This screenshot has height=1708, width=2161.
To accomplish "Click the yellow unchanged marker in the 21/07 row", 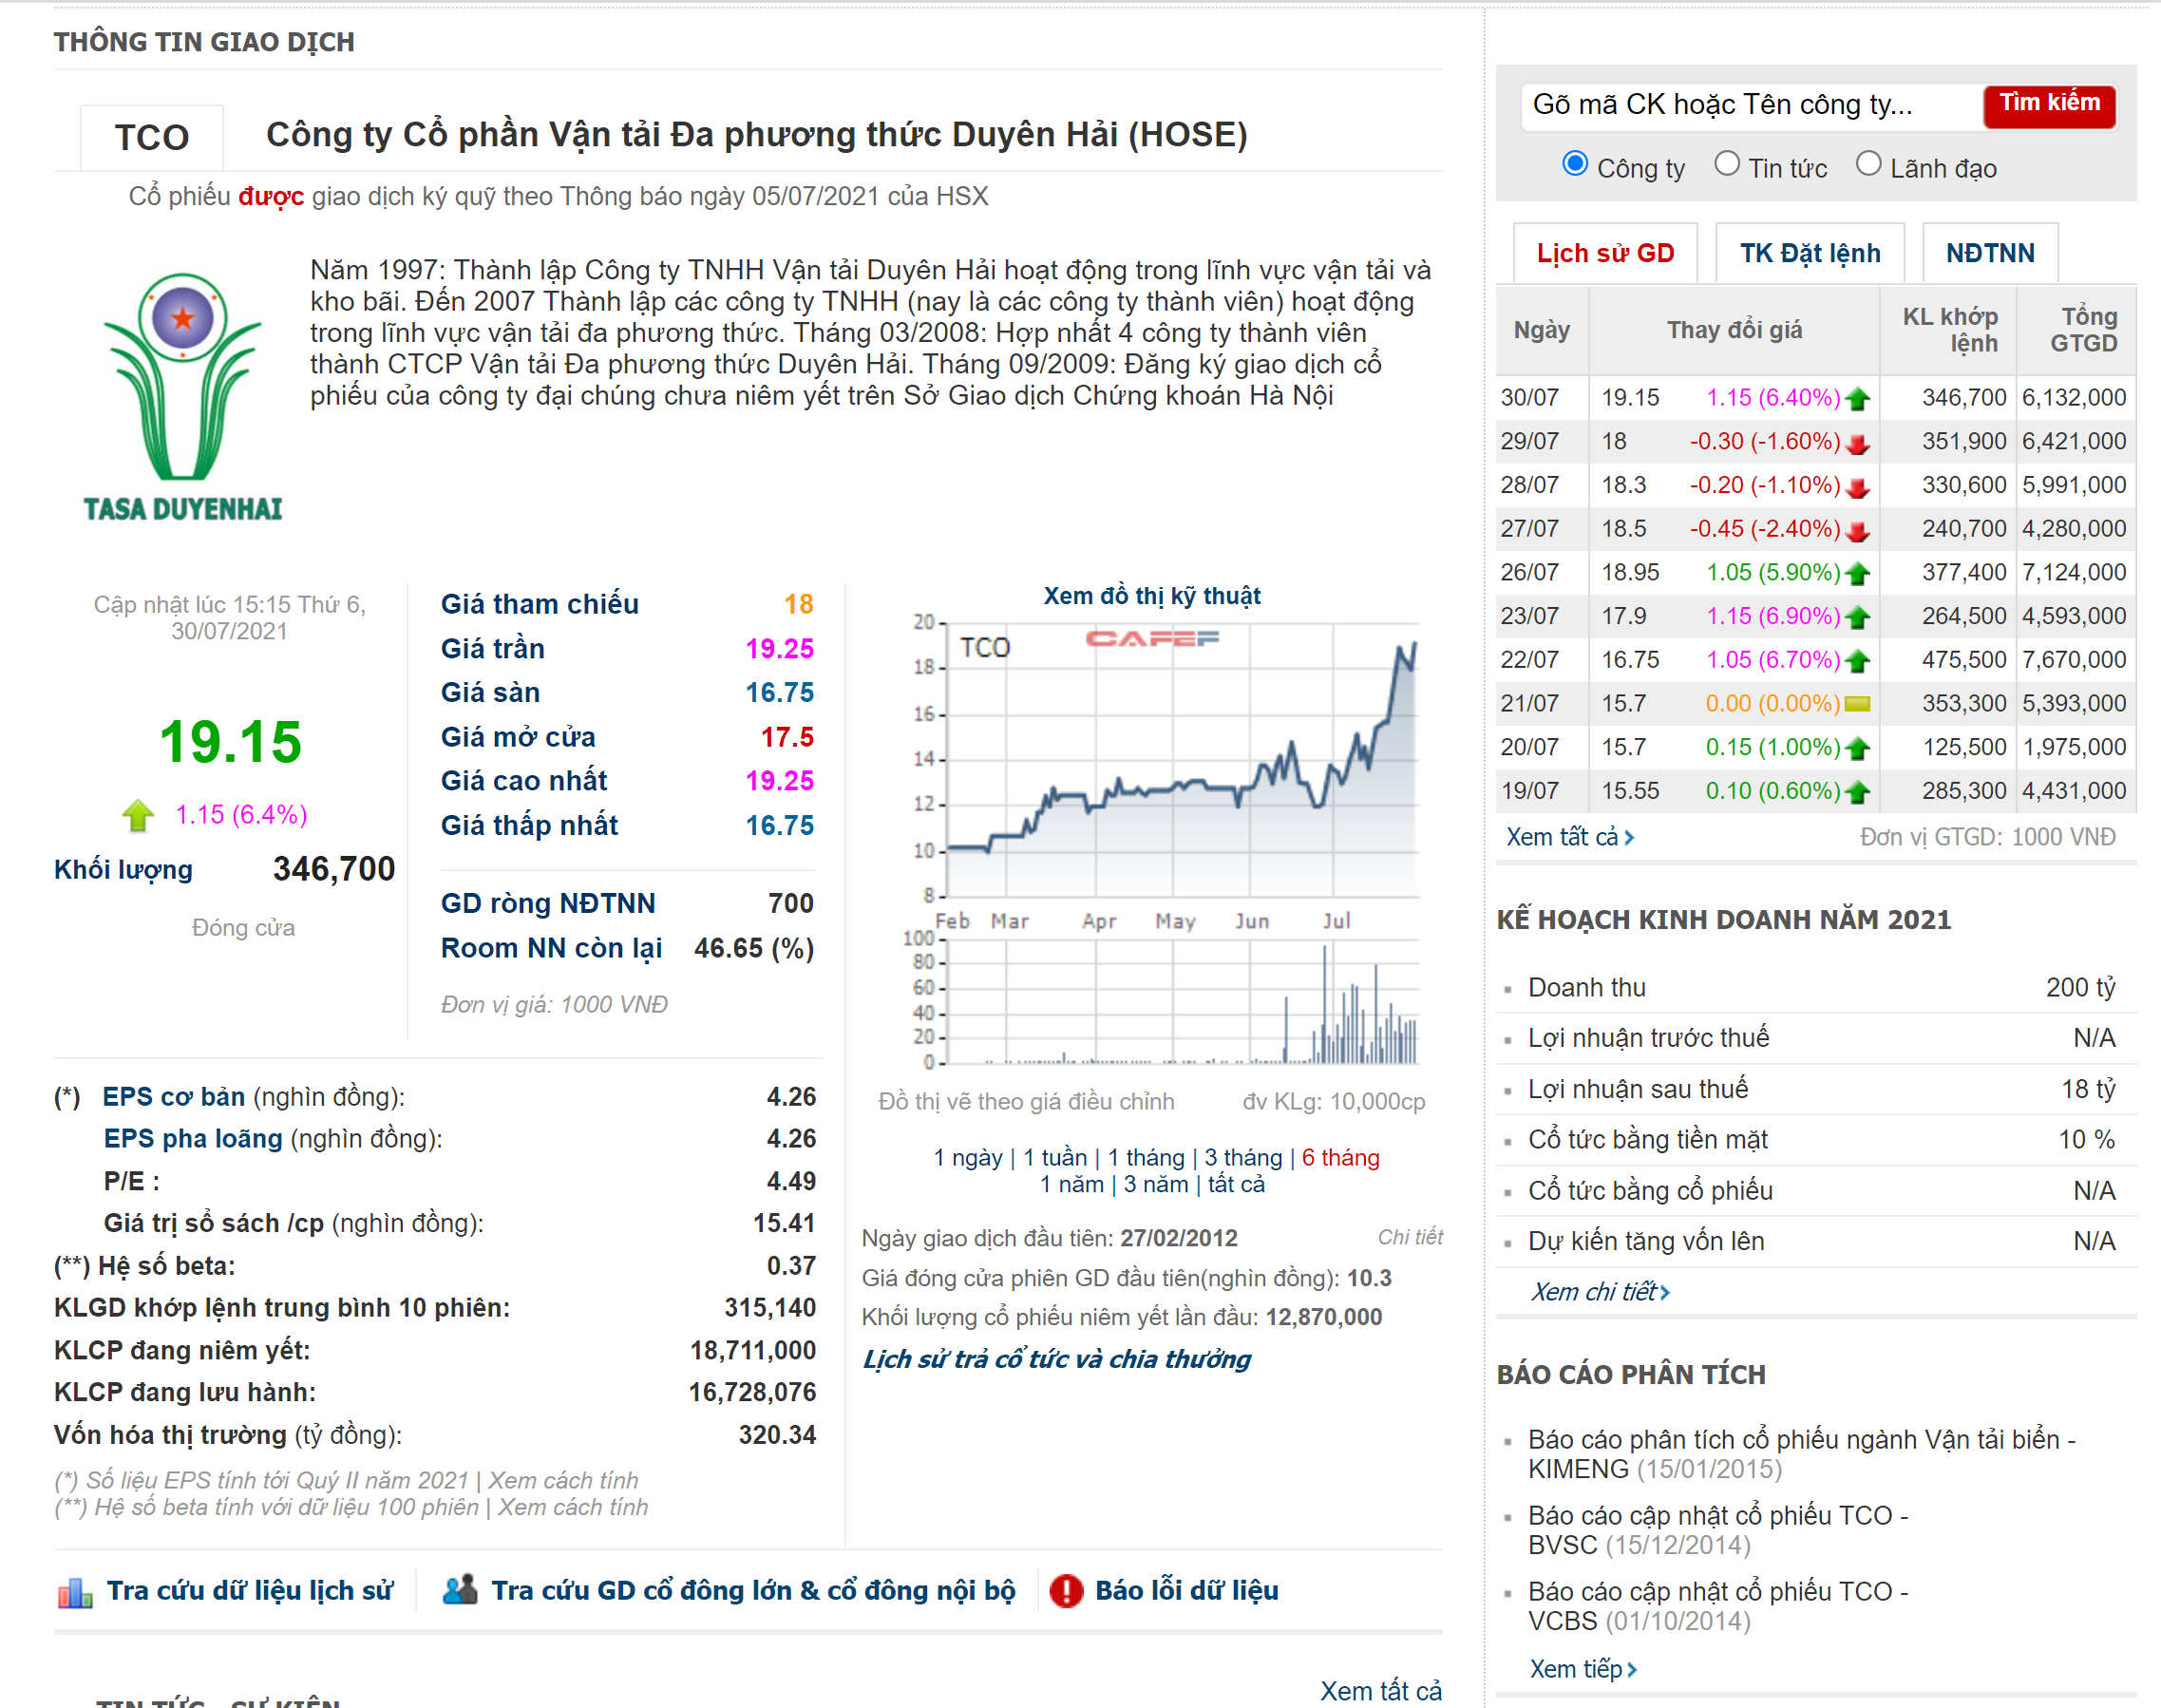I will [1858, 704].
